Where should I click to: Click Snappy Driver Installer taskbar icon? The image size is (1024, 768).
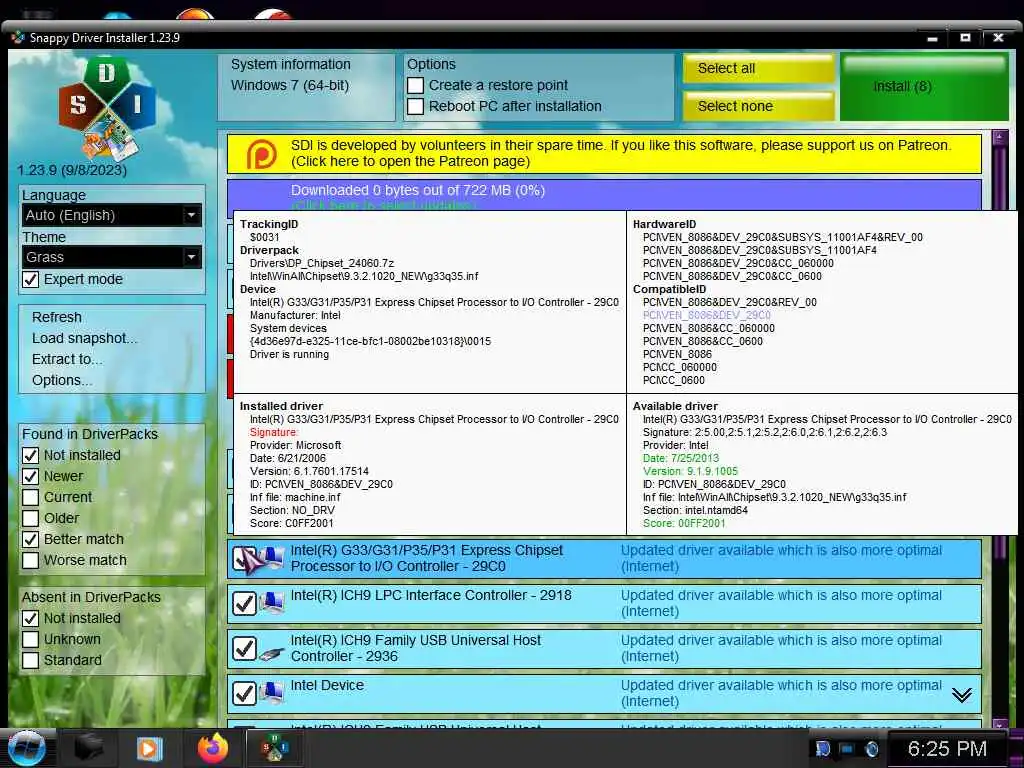(275, 748)
